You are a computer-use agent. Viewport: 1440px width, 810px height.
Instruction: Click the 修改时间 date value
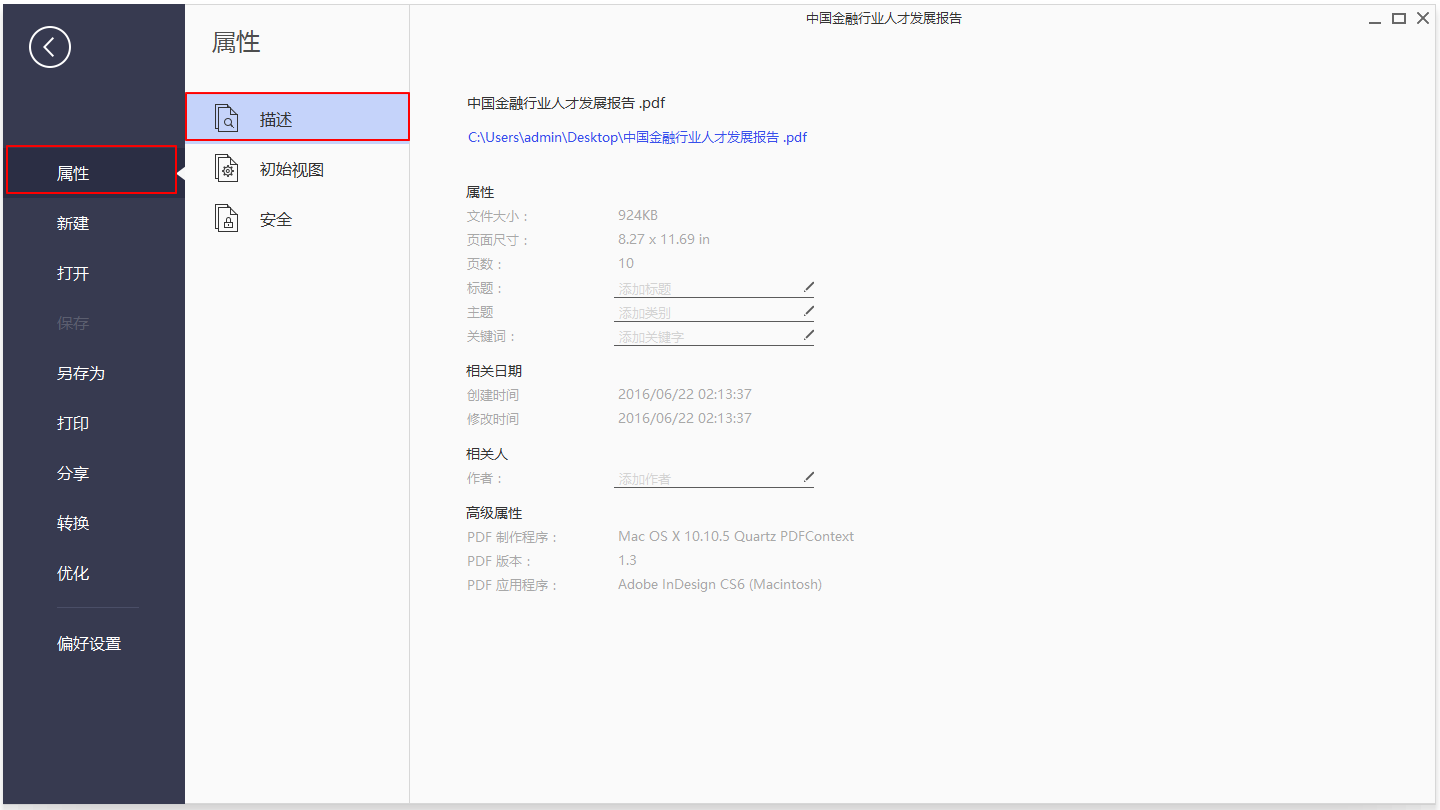click(x=685, y=418)
